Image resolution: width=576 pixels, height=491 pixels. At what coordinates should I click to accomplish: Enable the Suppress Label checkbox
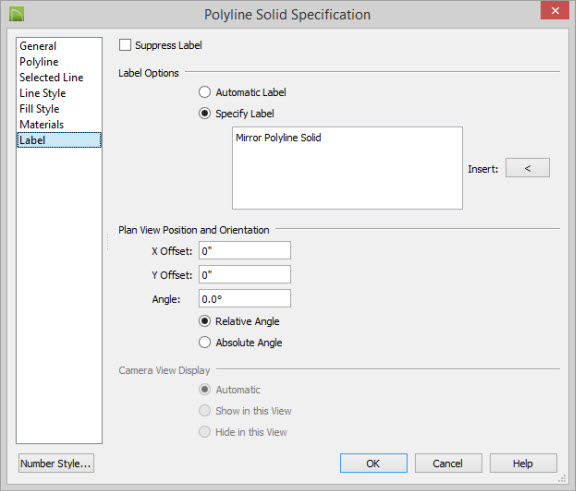point(125,45)
